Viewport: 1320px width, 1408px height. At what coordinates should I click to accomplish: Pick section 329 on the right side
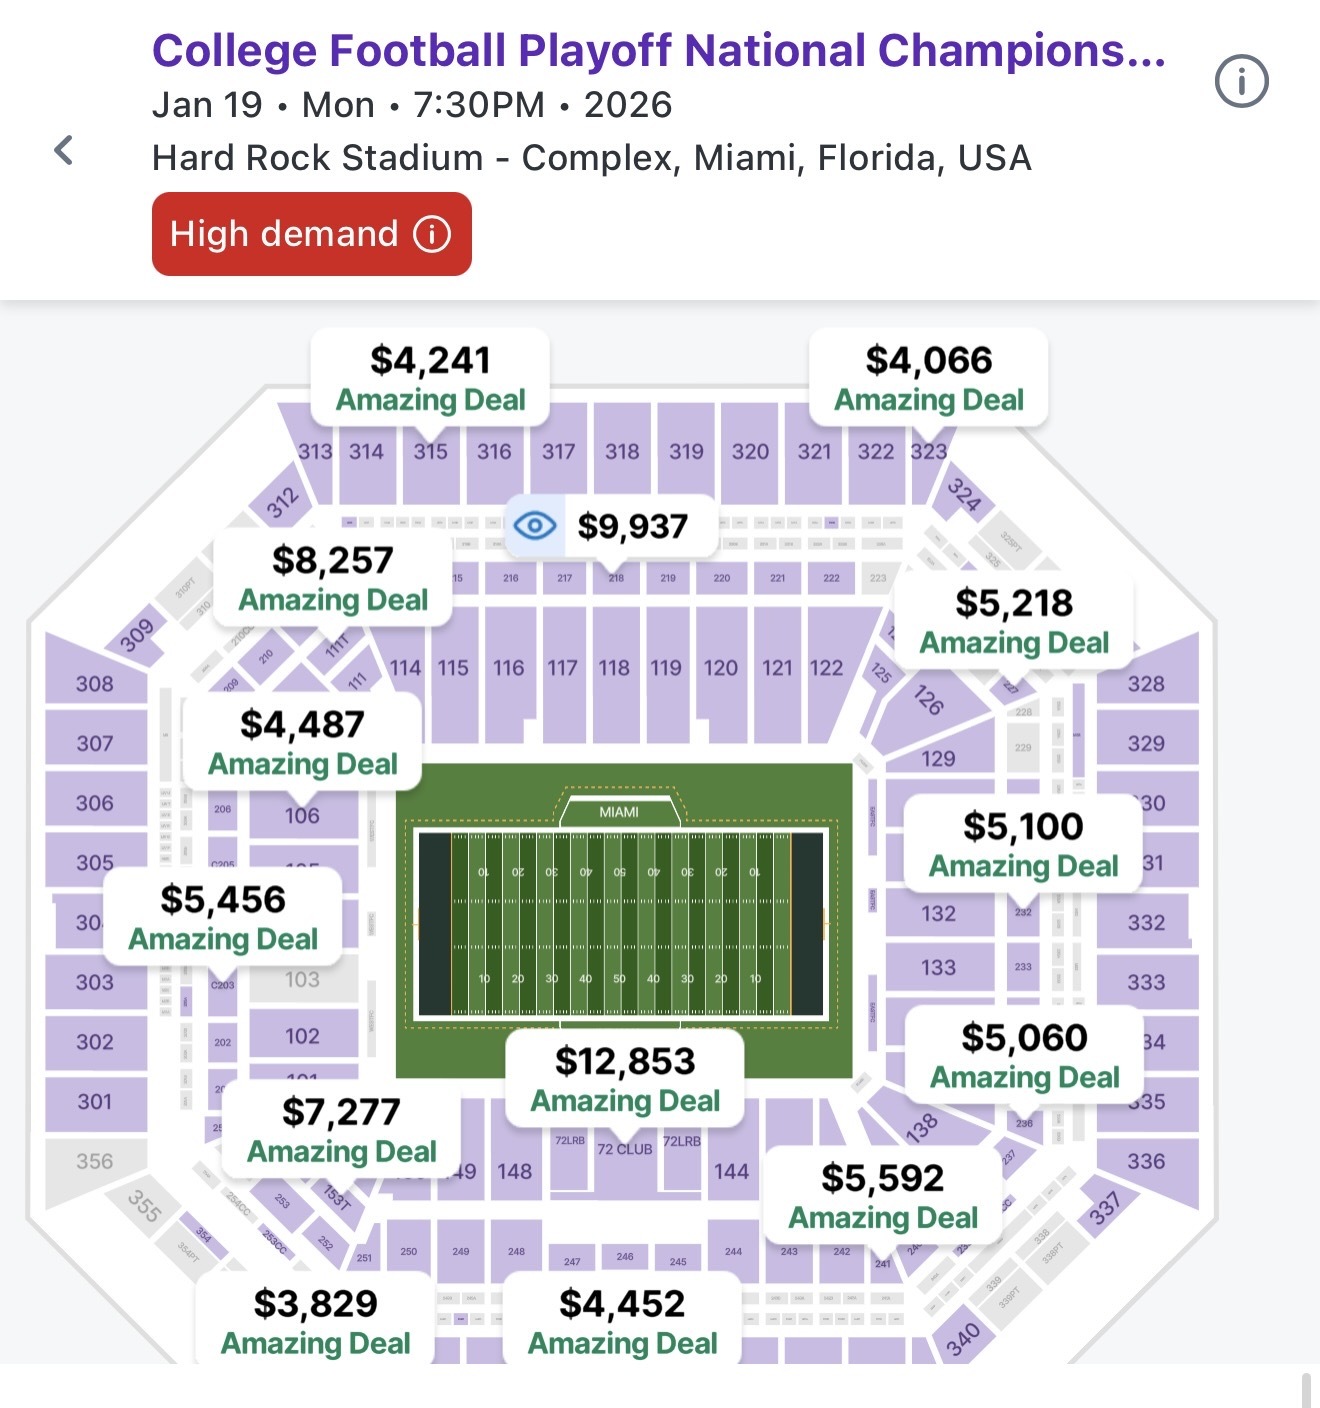click(1146, 743)
